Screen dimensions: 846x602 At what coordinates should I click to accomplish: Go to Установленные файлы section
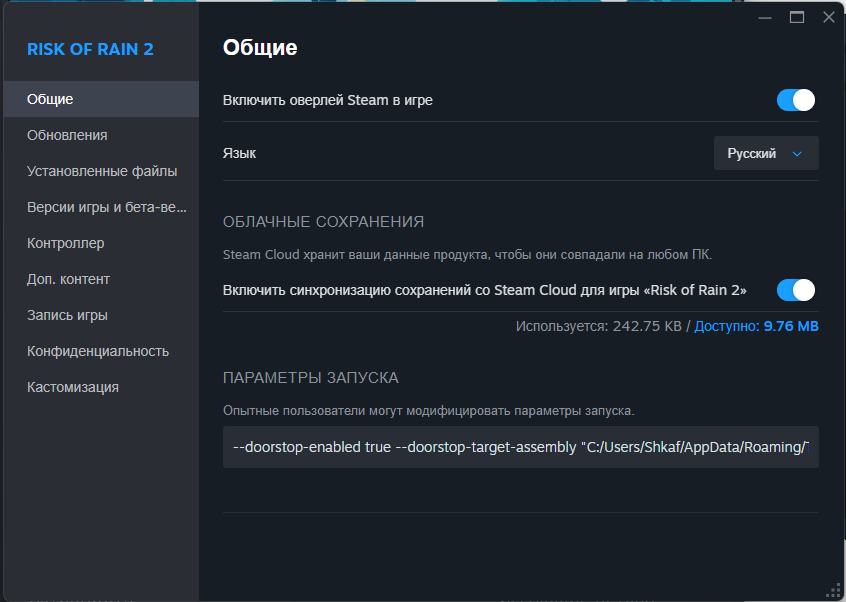point(101,172)
